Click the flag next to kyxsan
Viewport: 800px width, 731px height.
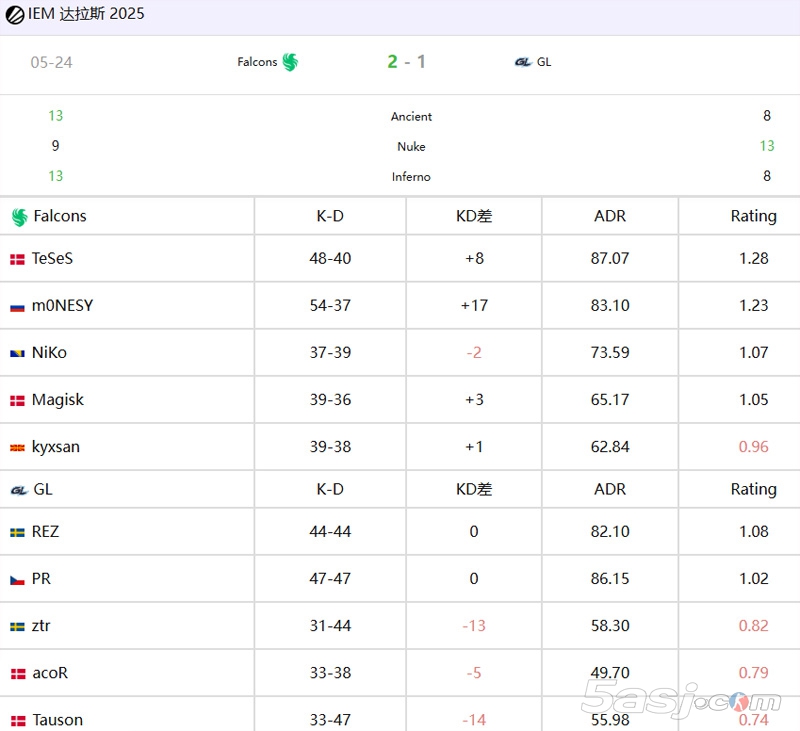(17, 447)
